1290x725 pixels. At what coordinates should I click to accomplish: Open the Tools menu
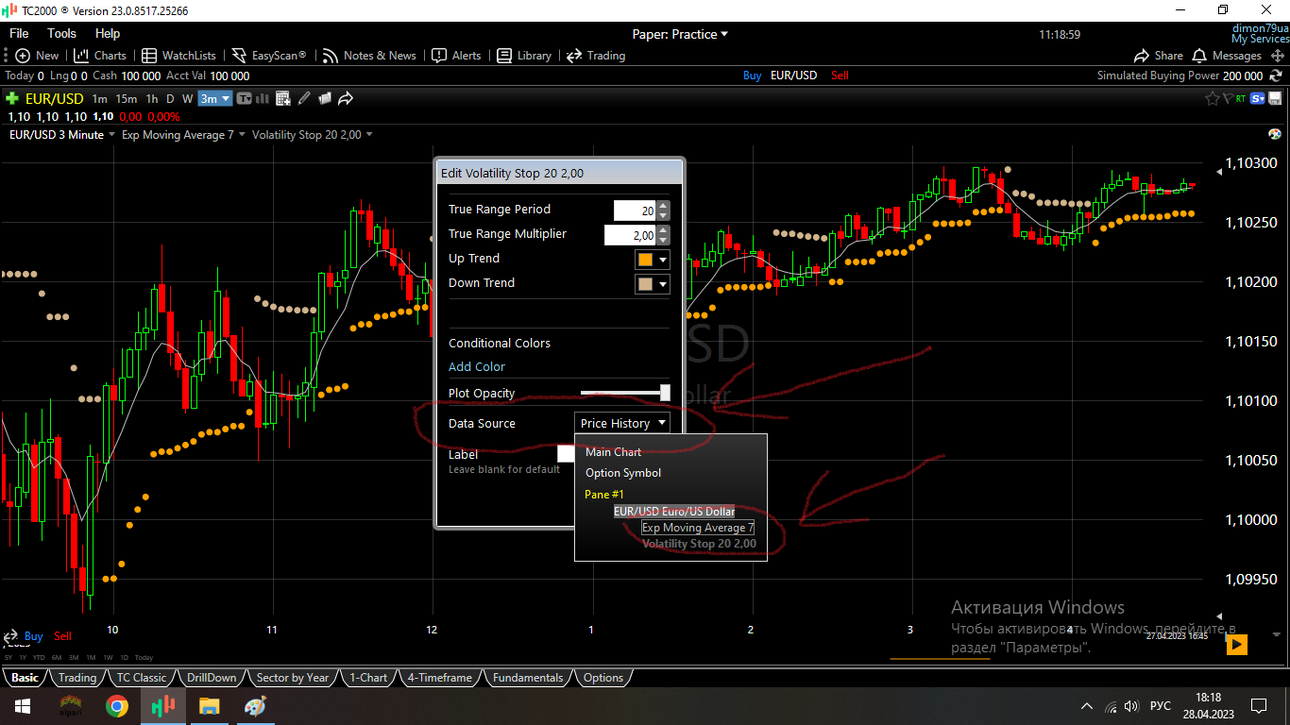(x=62, y=33)
